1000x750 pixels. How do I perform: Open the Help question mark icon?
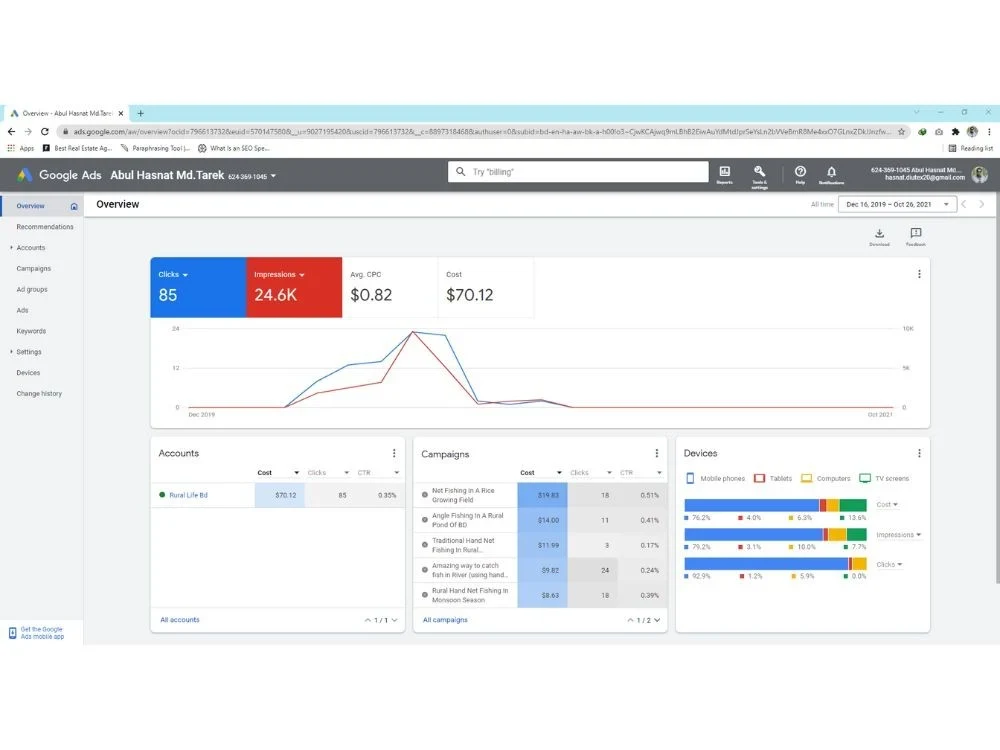click(800, 173)
